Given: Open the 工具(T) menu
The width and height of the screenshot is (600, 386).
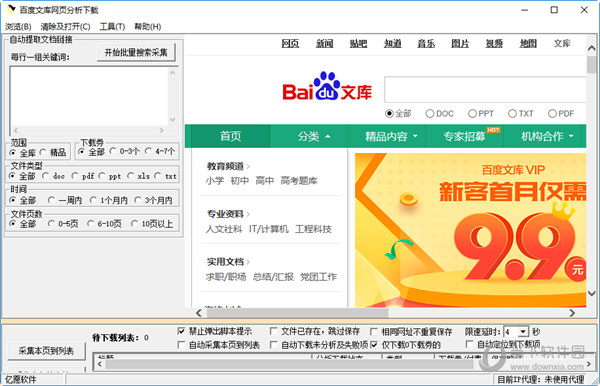Looking at the screenshot, I should (112, 26).
